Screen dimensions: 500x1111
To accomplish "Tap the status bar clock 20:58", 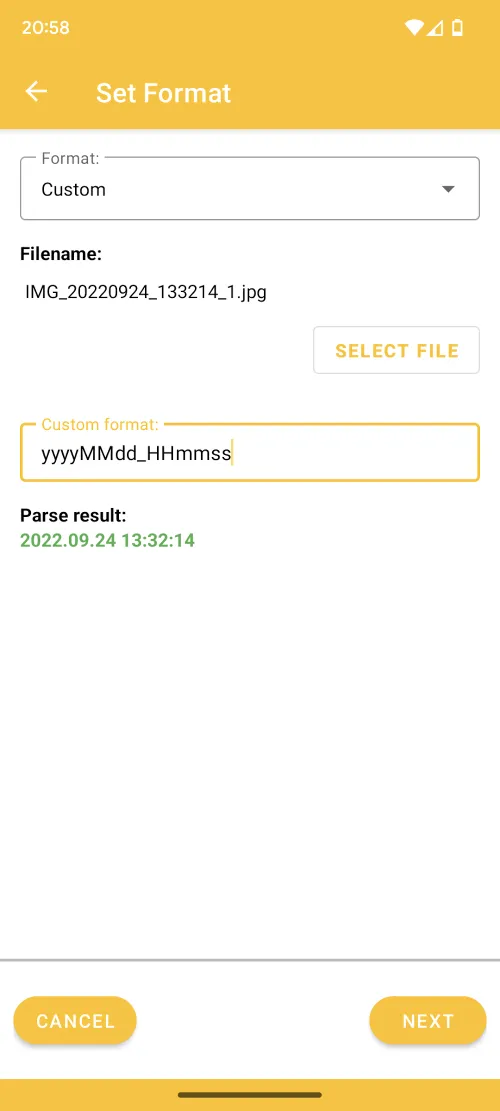I will pyautogui.click(x=45, y=28).
